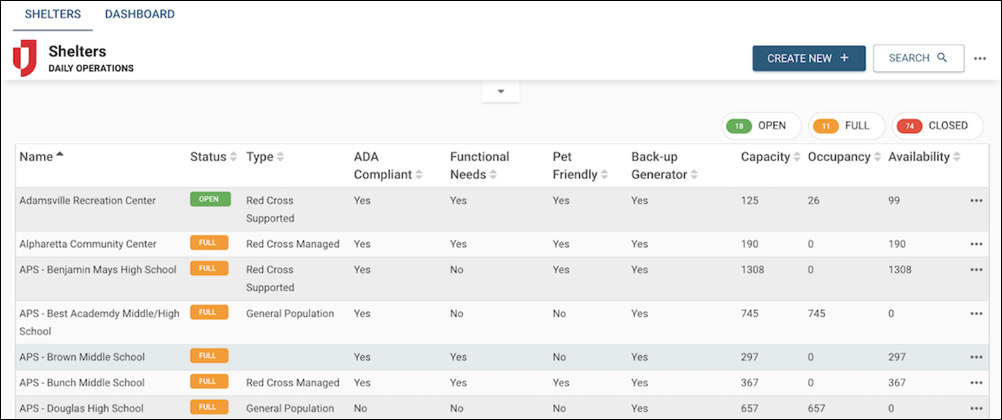Expand the collapsed panel with down arrow

pyautogui.click(x=501, y=92)
